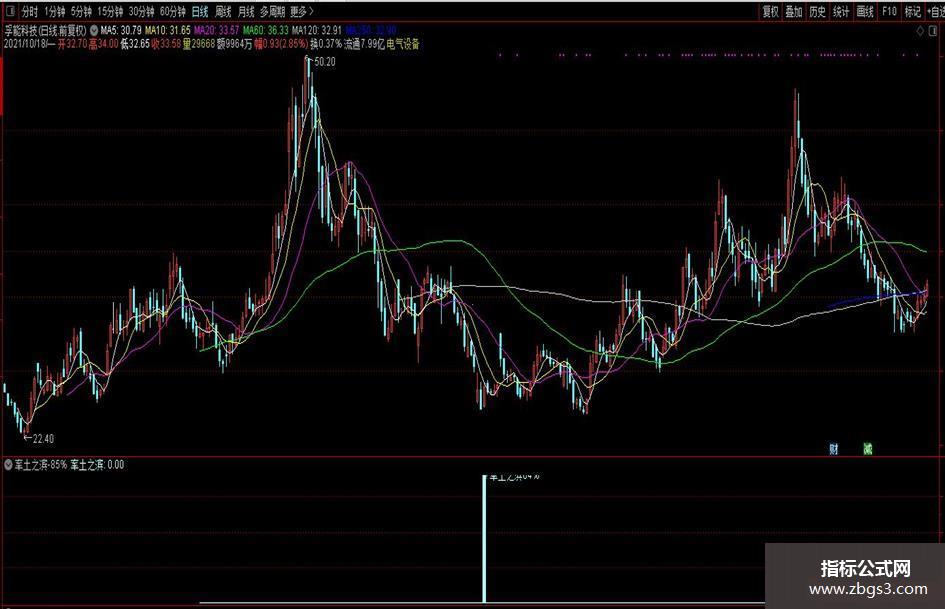The image size is (945, 609).
Task: Click the 换0.37% turnover value
Action: point(326,44)
